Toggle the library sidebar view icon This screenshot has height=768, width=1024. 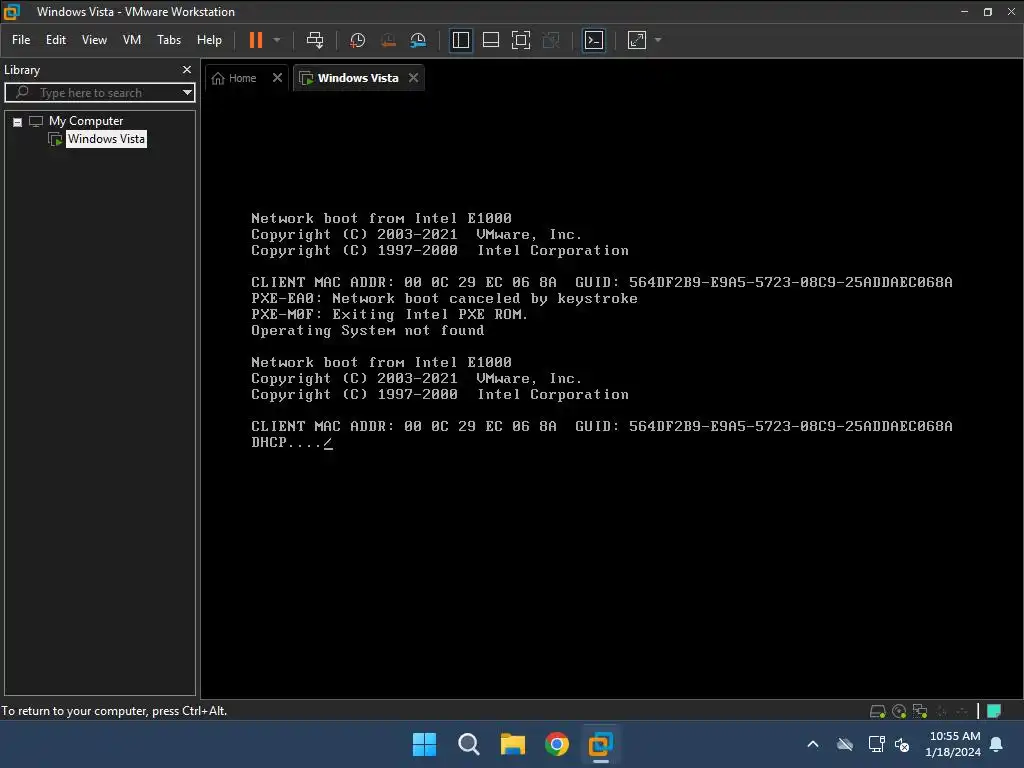coord(460,40)
